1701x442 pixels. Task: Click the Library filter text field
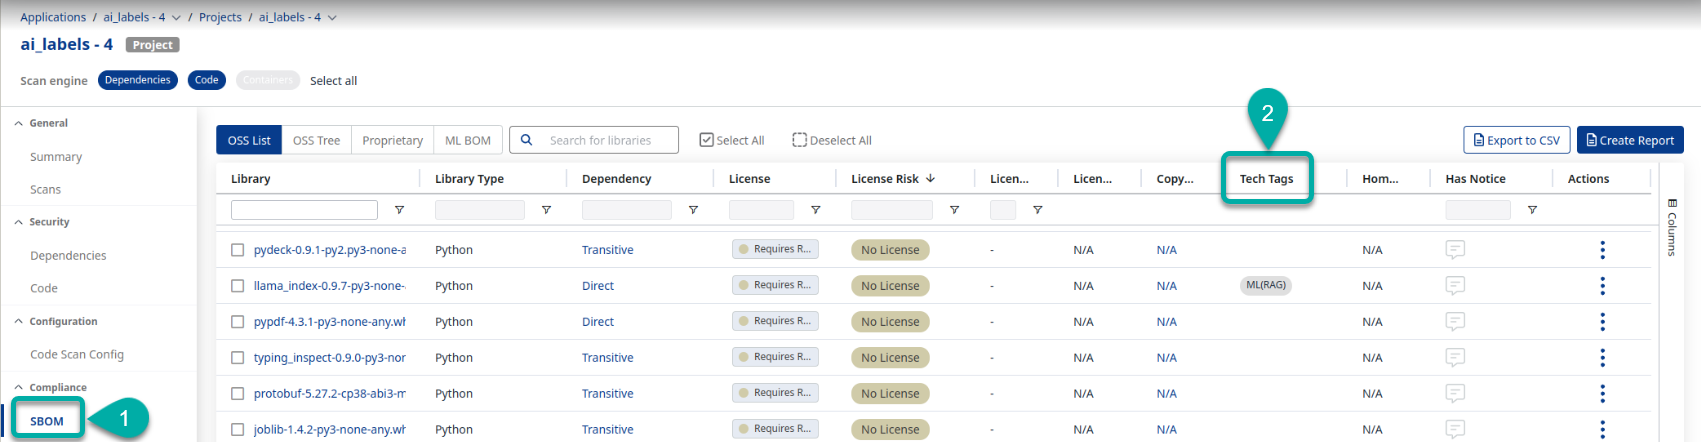pos(304,210)
